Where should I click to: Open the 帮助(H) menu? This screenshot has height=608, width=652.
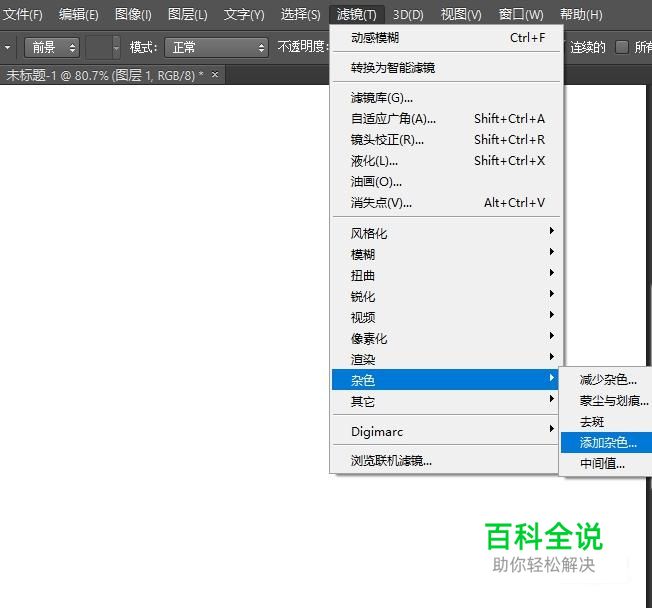(581, 15)
